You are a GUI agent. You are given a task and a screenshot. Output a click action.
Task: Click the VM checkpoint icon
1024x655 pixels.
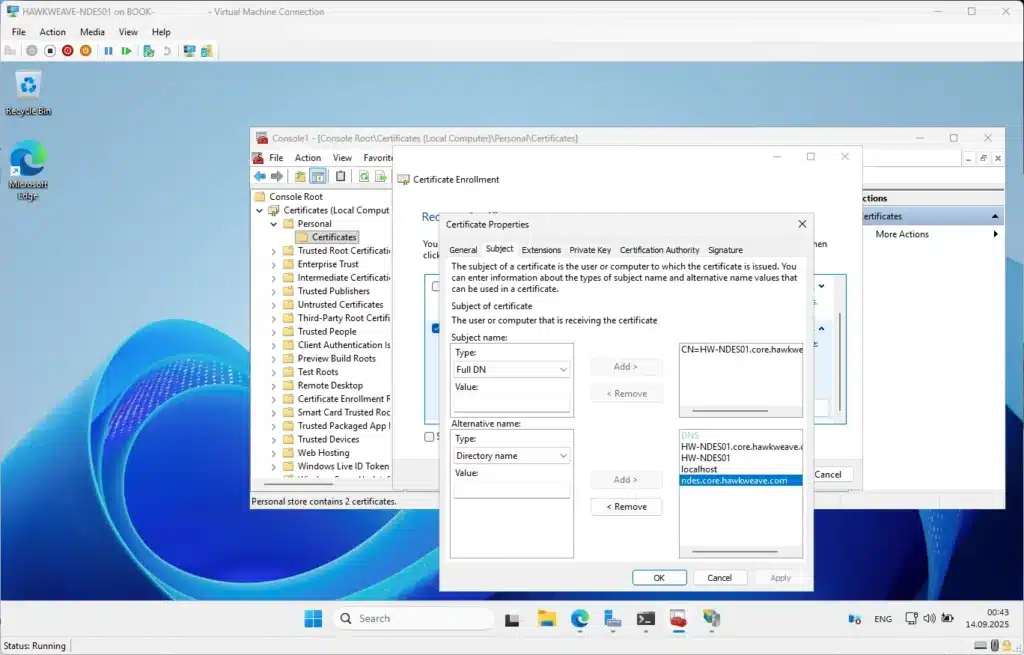(x=148, y=51)
